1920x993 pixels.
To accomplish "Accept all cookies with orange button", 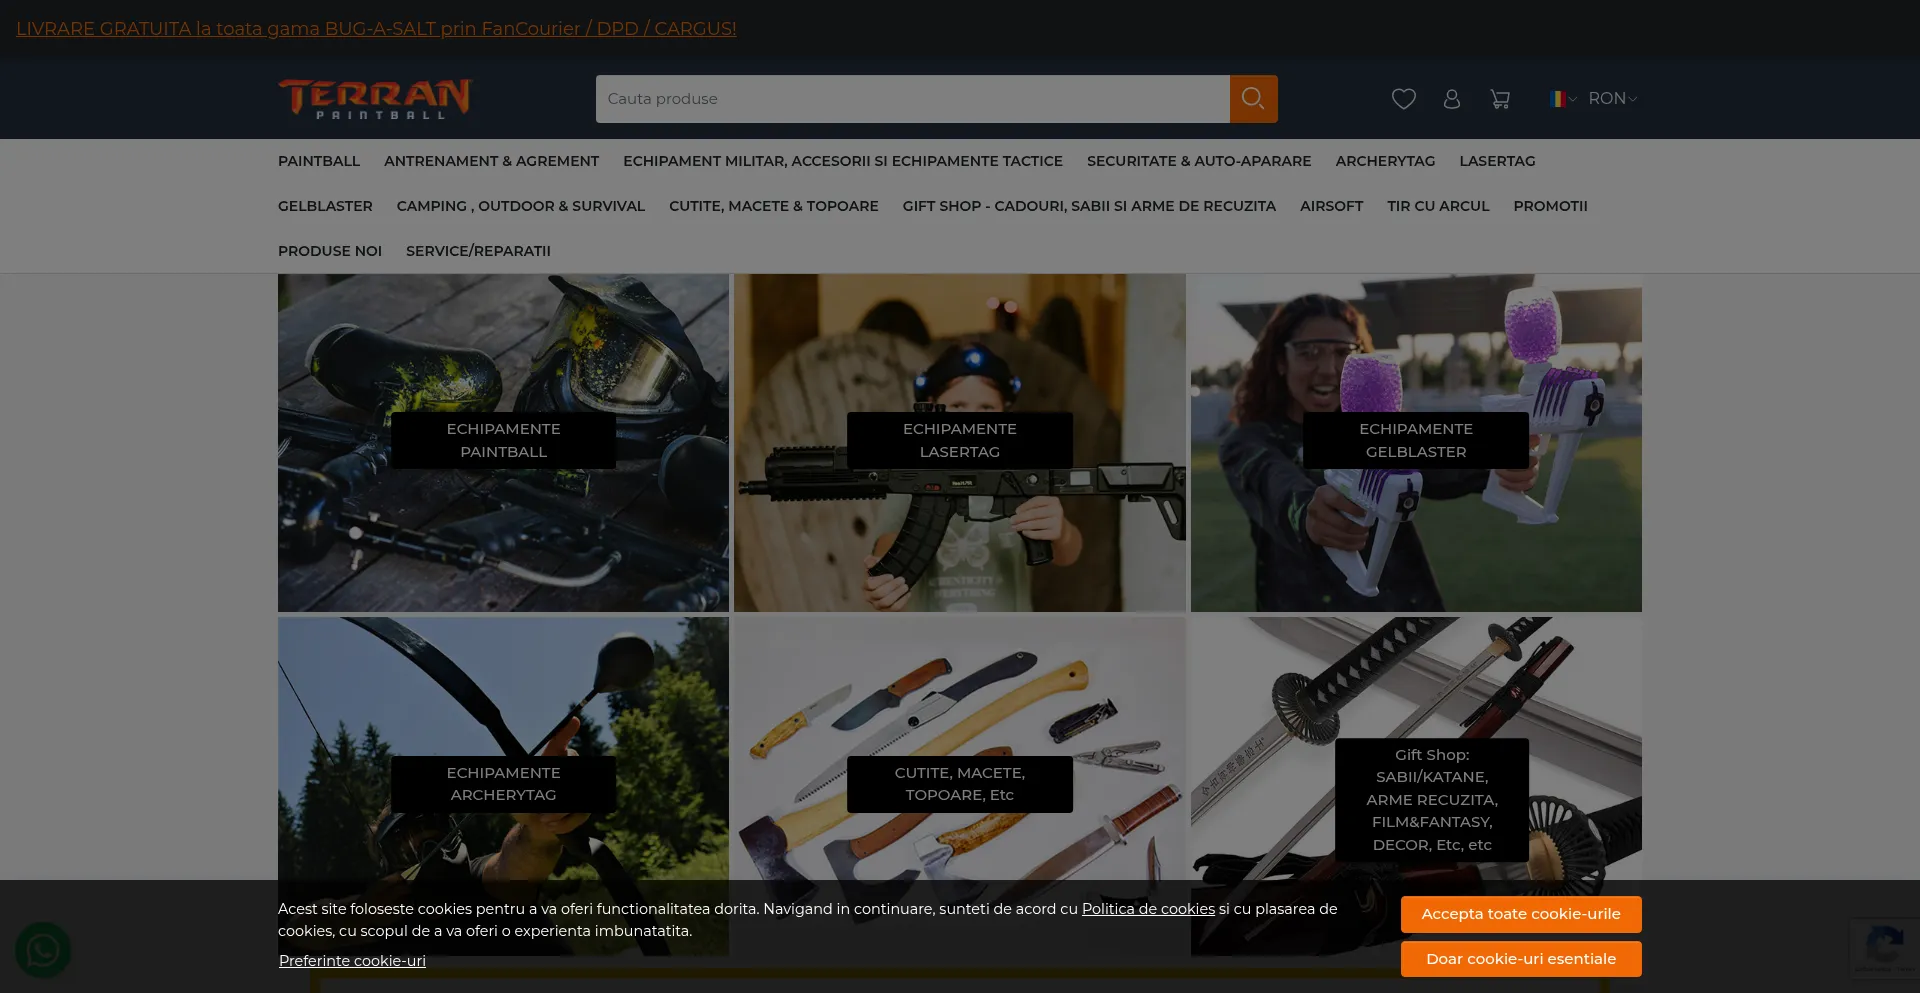I will (1520, 914).
